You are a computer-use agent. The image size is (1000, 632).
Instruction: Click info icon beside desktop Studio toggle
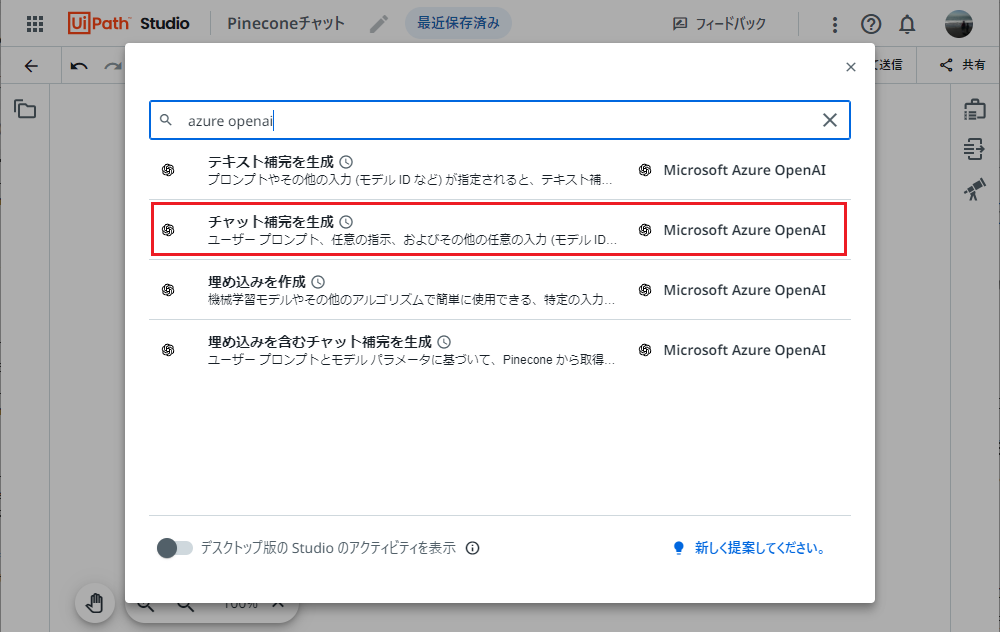472,548
